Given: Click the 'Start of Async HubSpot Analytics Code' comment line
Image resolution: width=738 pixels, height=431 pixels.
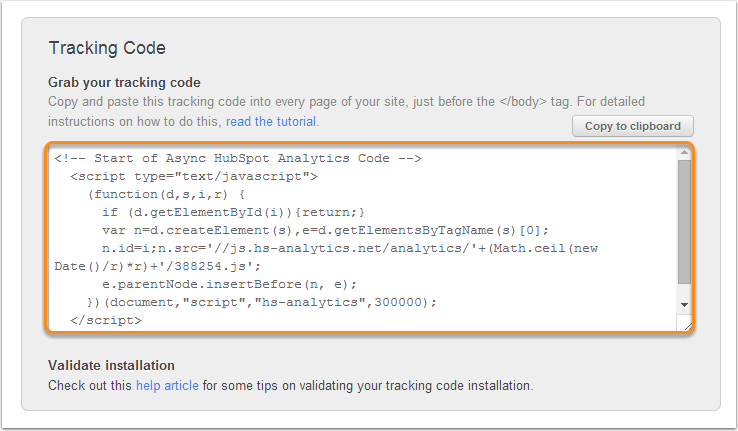Looking at the screenshot, I should tap(238, 158).
